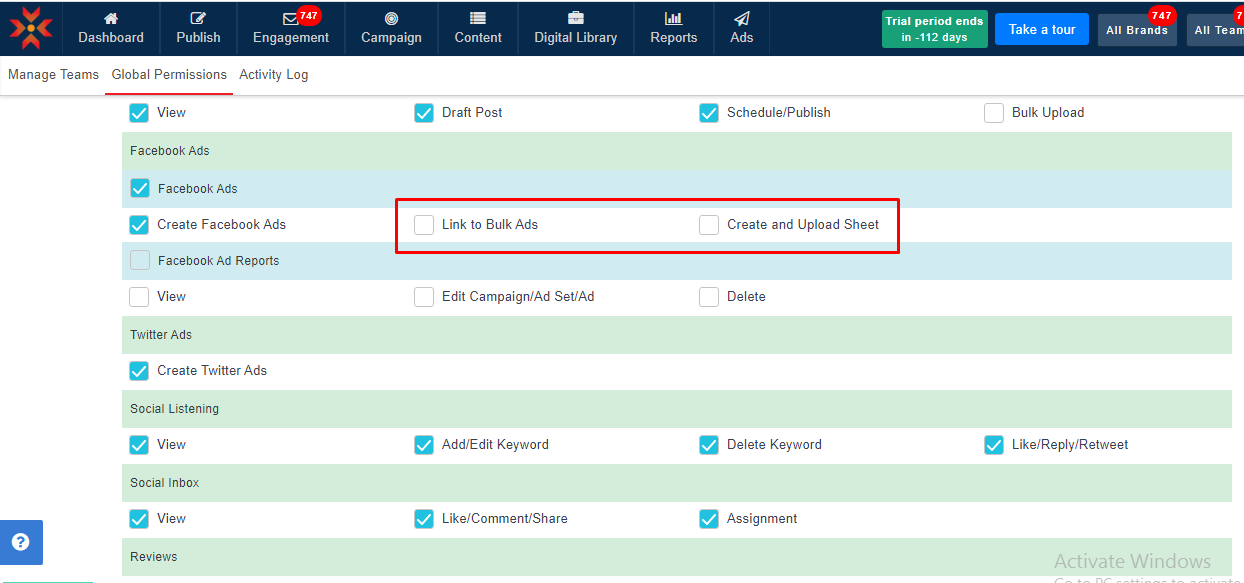Click the blue help question mark button

pyautogui.click(x=21, y=542)
